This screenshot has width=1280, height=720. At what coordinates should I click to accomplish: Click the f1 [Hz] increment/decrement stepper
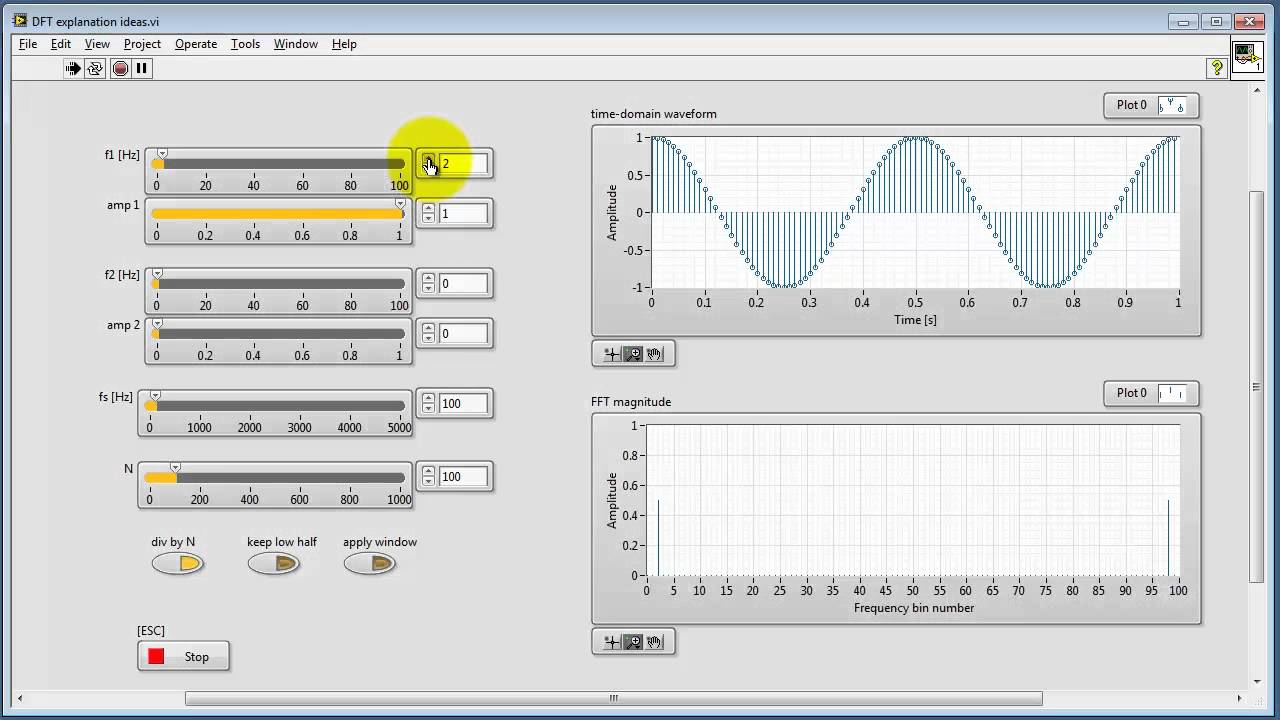[x=428, y=164]
